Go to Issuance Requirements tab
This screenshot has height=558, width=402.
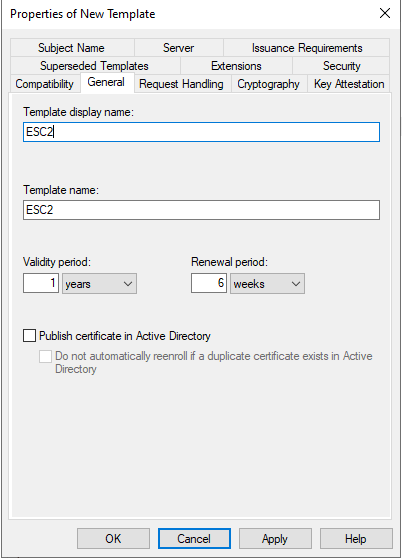coord(306,48)
